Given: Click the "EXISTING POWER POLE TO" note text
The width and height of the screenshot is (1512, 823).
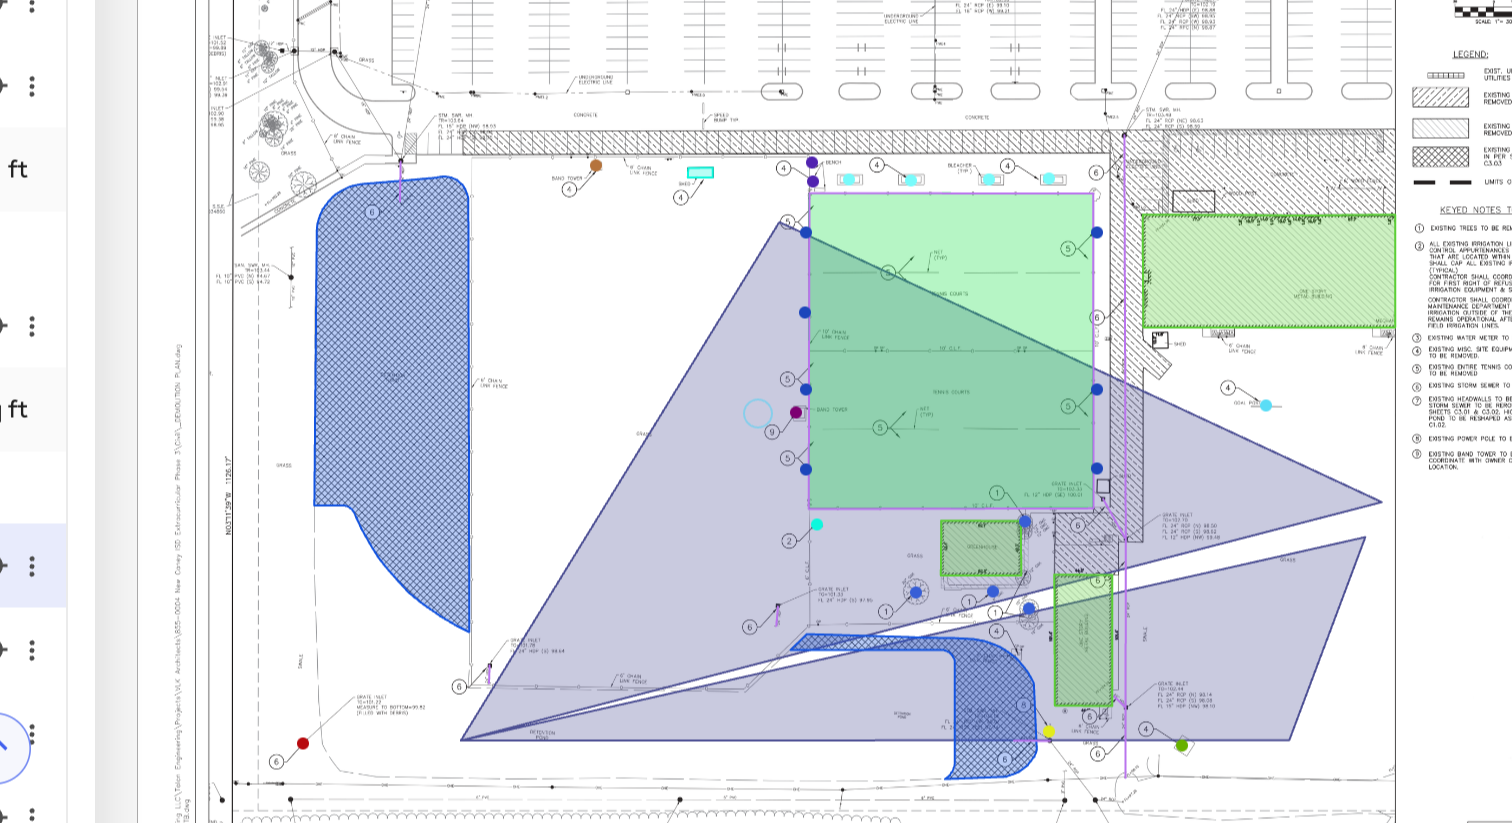Looking at the screenshot, I should (x=1470, y=438).
